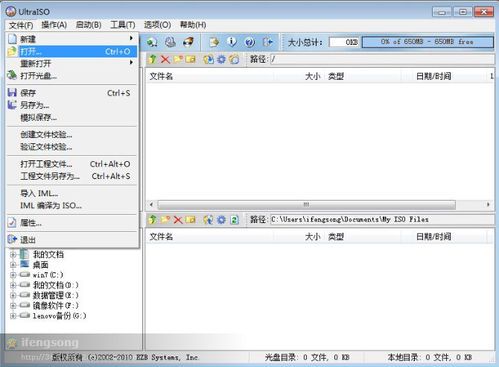The image size is (499, 367).
Task: Click the red delete X in upper toolbar
Action: (165, 60)
